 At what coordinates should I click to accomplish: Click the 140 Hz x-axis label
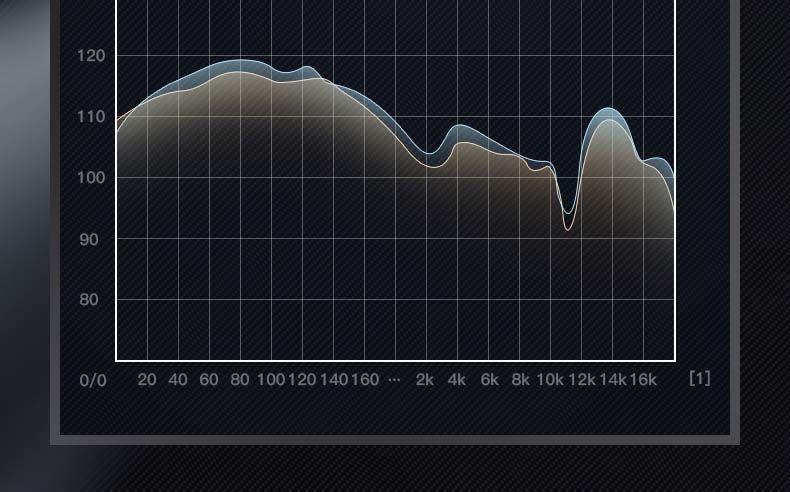click(334, 380)
